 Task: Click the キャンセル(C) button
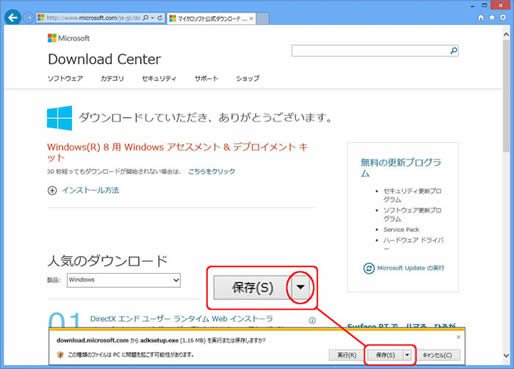437,355
